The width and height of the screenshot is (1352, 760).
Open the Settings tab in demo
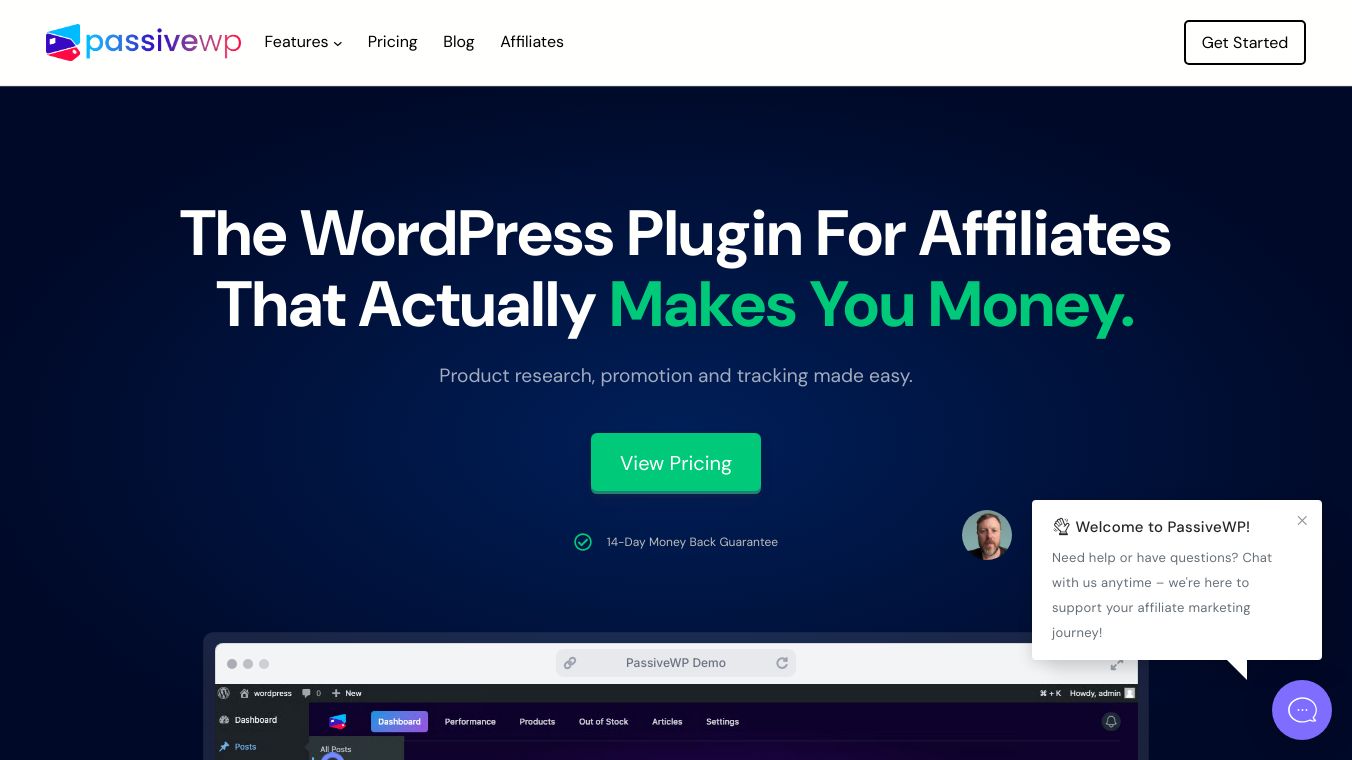pyautogui.click(x=722, y=722)
